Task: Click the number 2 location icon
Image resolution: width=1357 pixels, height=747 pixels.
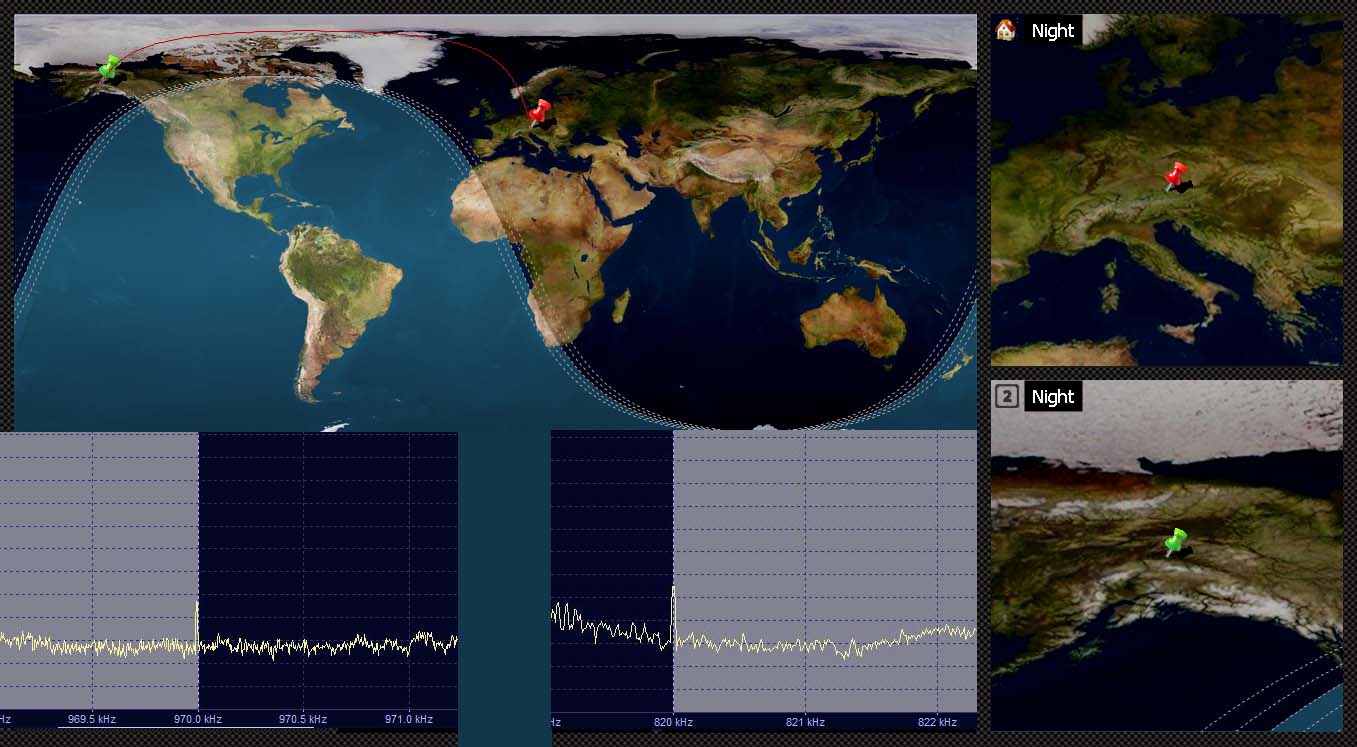Action: click(1007, 397)
